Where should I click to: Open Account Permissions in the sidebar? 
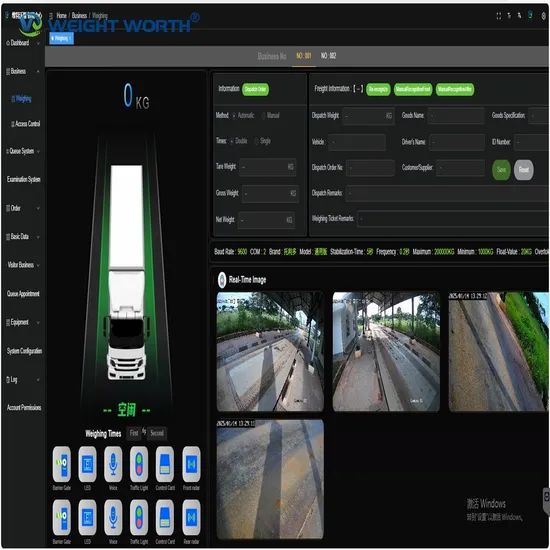(x=24, y=408)
